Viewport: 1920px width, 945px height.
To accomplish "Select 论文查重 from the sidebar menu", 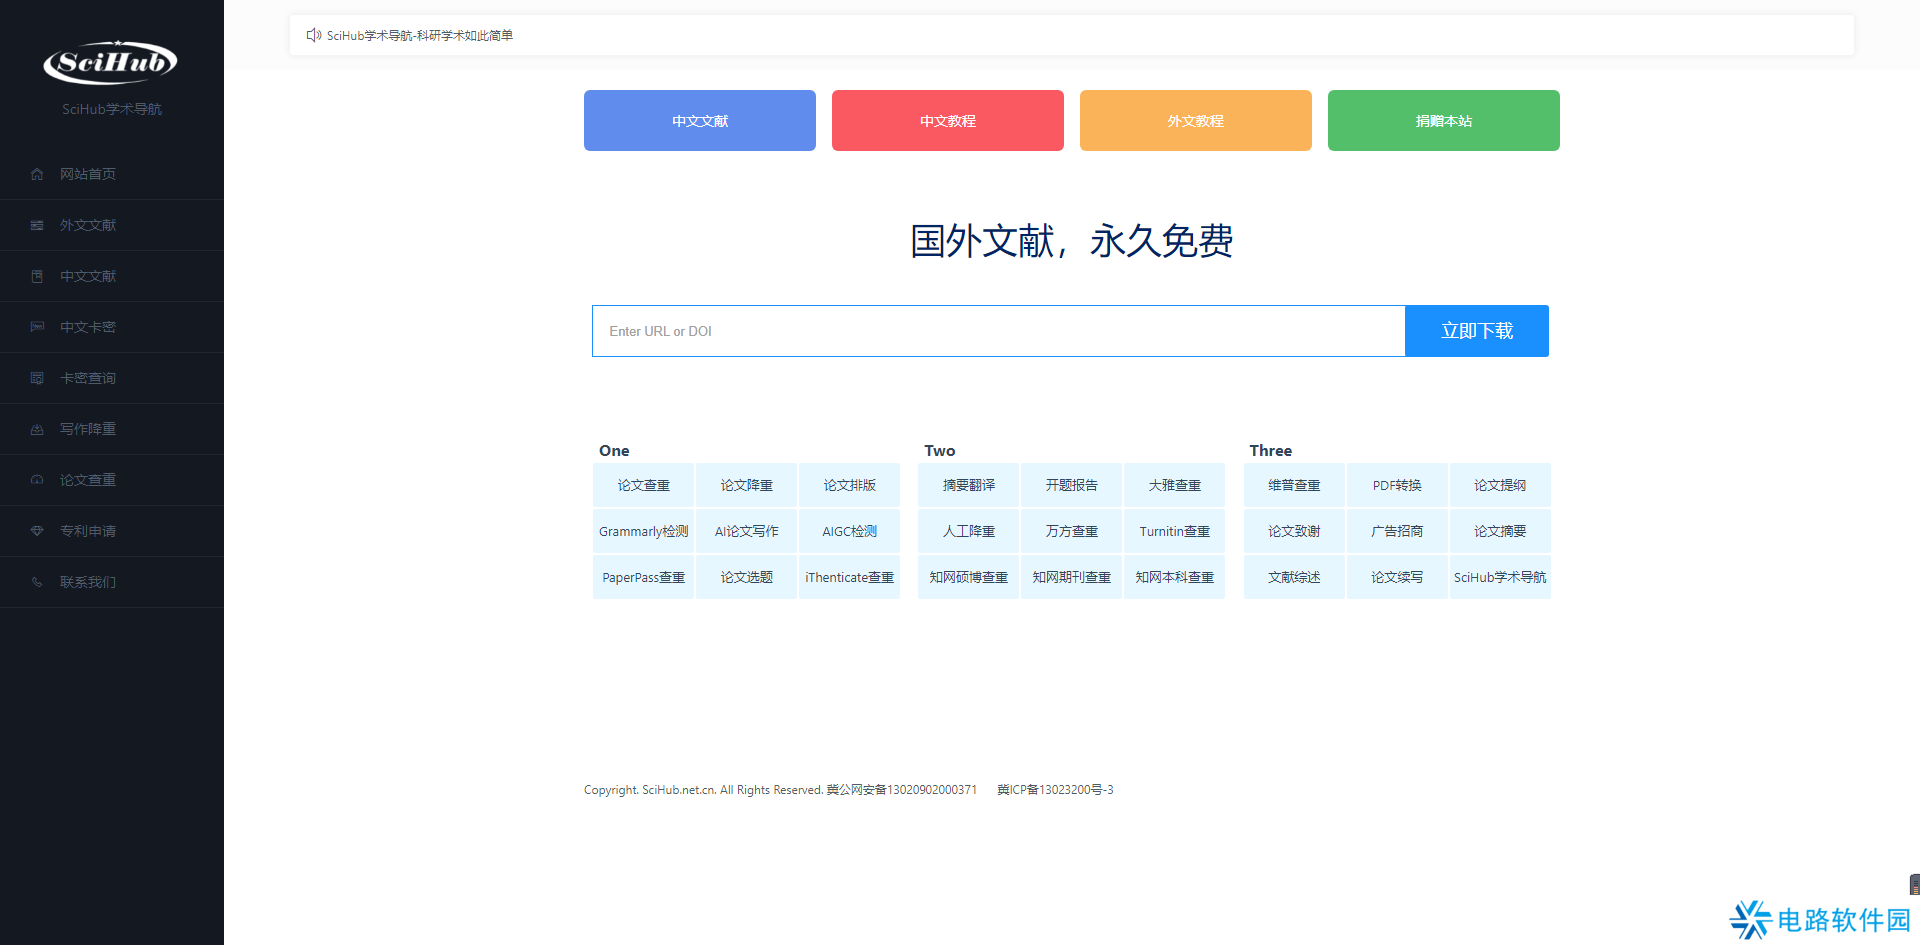I will click(x=88, y=480).
